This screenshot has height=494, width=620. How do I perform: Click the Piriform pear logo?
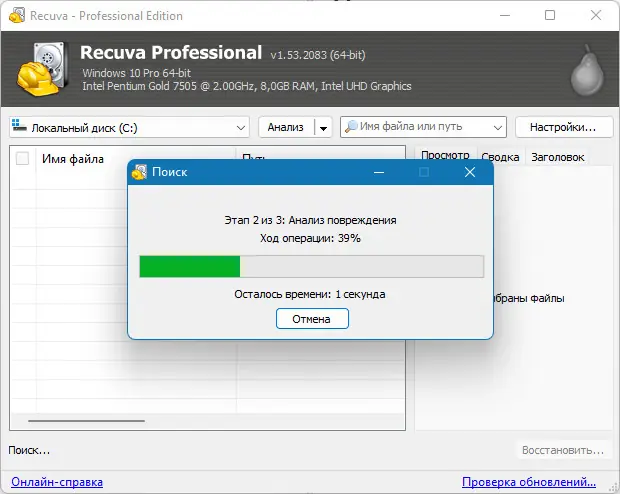587,70
